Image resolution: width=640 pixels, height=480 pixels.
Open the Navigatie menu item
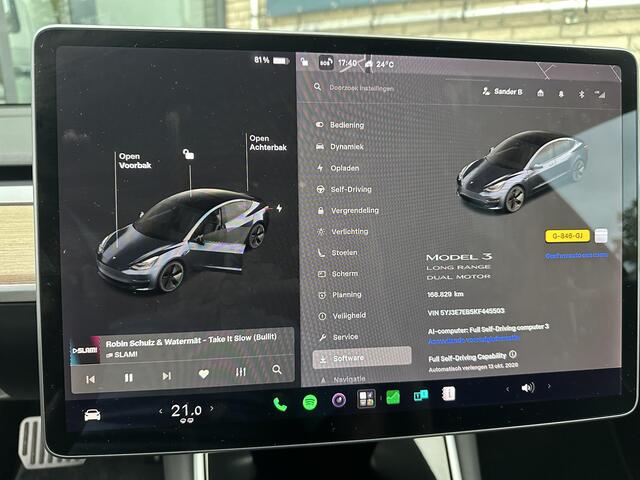343,379
